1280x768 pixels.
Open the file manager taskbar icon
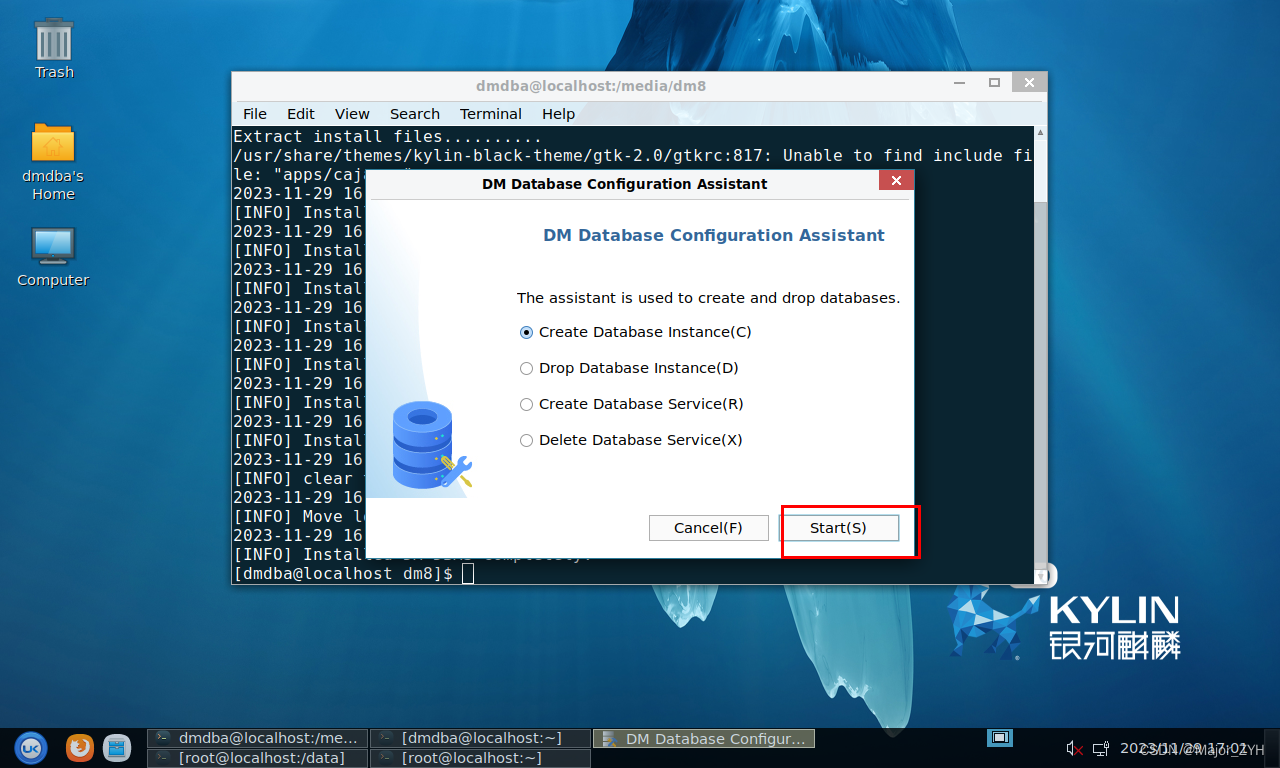pos(117,747)
